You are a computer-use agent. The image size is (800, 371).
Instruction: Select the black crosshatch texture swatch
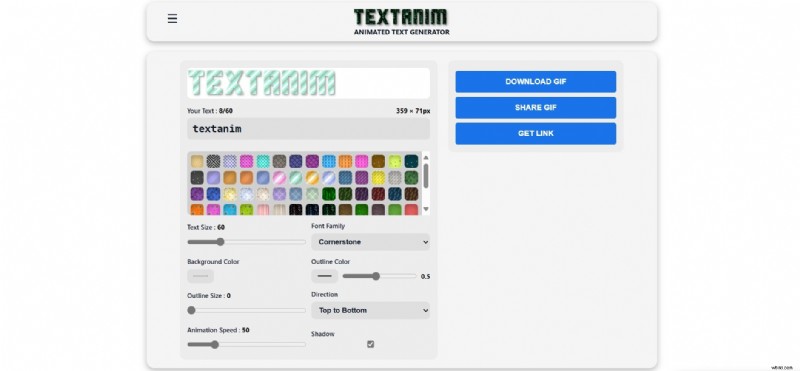214,161
